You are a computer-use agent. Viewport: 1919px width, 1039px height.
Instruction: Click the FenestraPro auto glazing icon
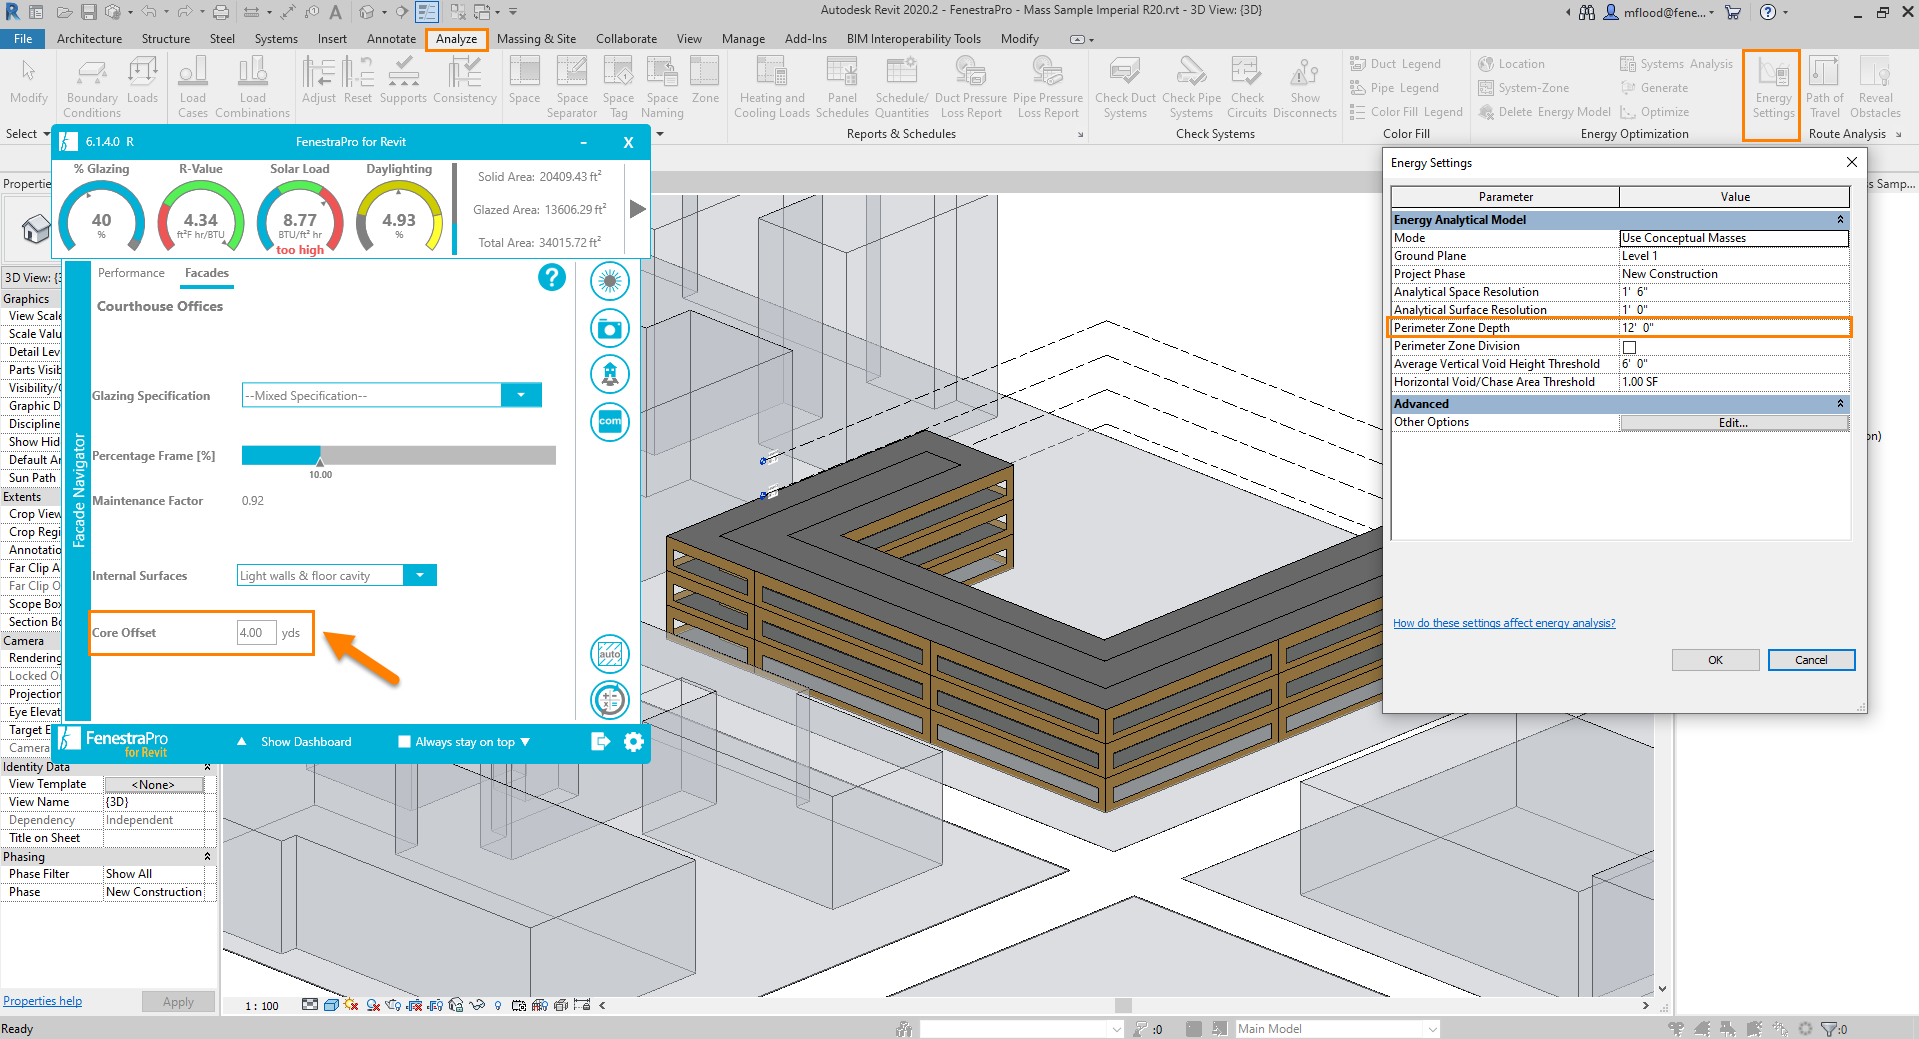point(610,654)
